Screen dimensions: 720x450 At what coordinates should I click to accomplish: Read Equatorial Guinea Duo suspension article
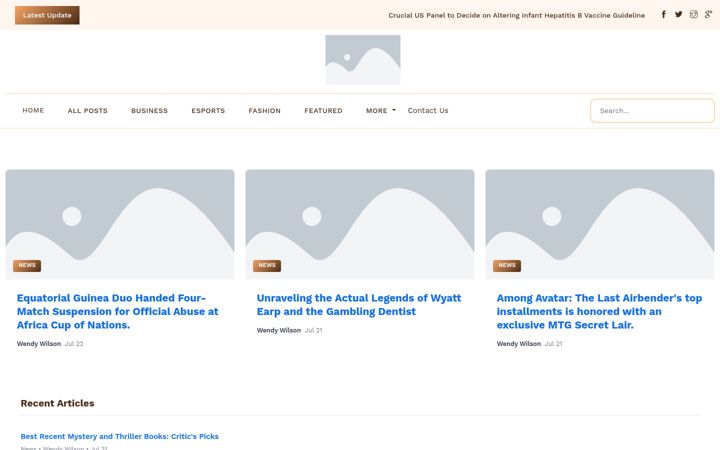118,311
